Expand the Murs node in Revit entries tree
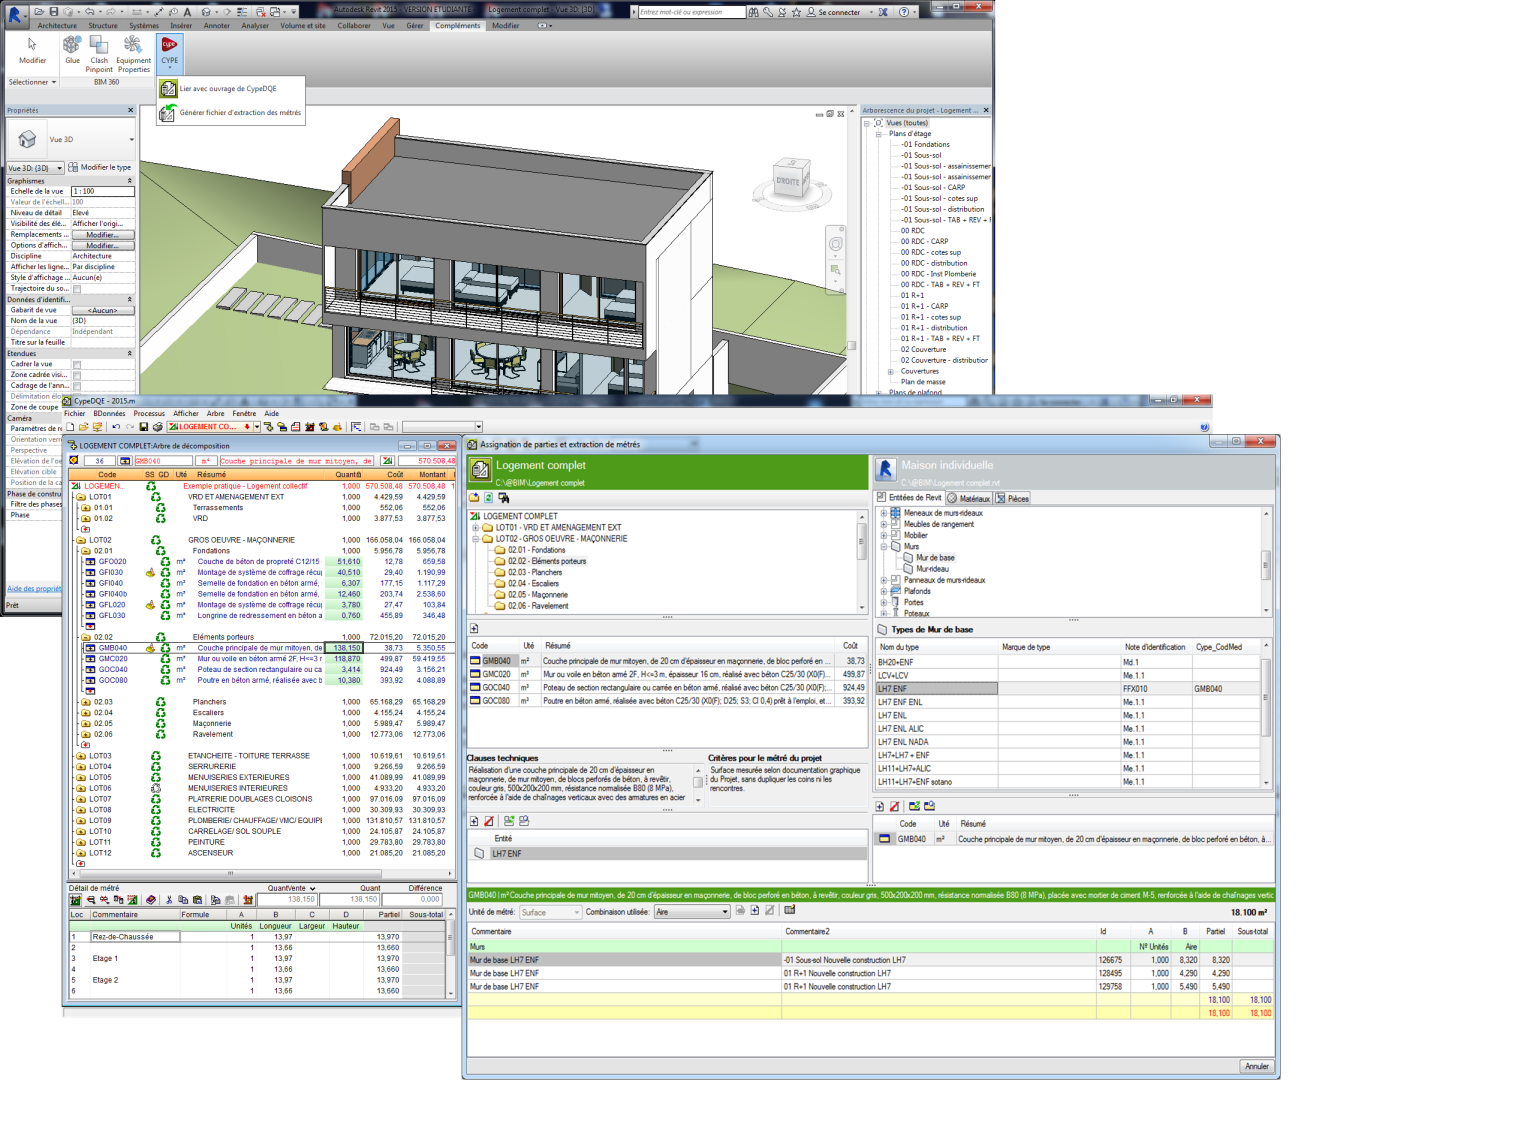Viewport: 1536px width, 1127px height. [886, 546]
